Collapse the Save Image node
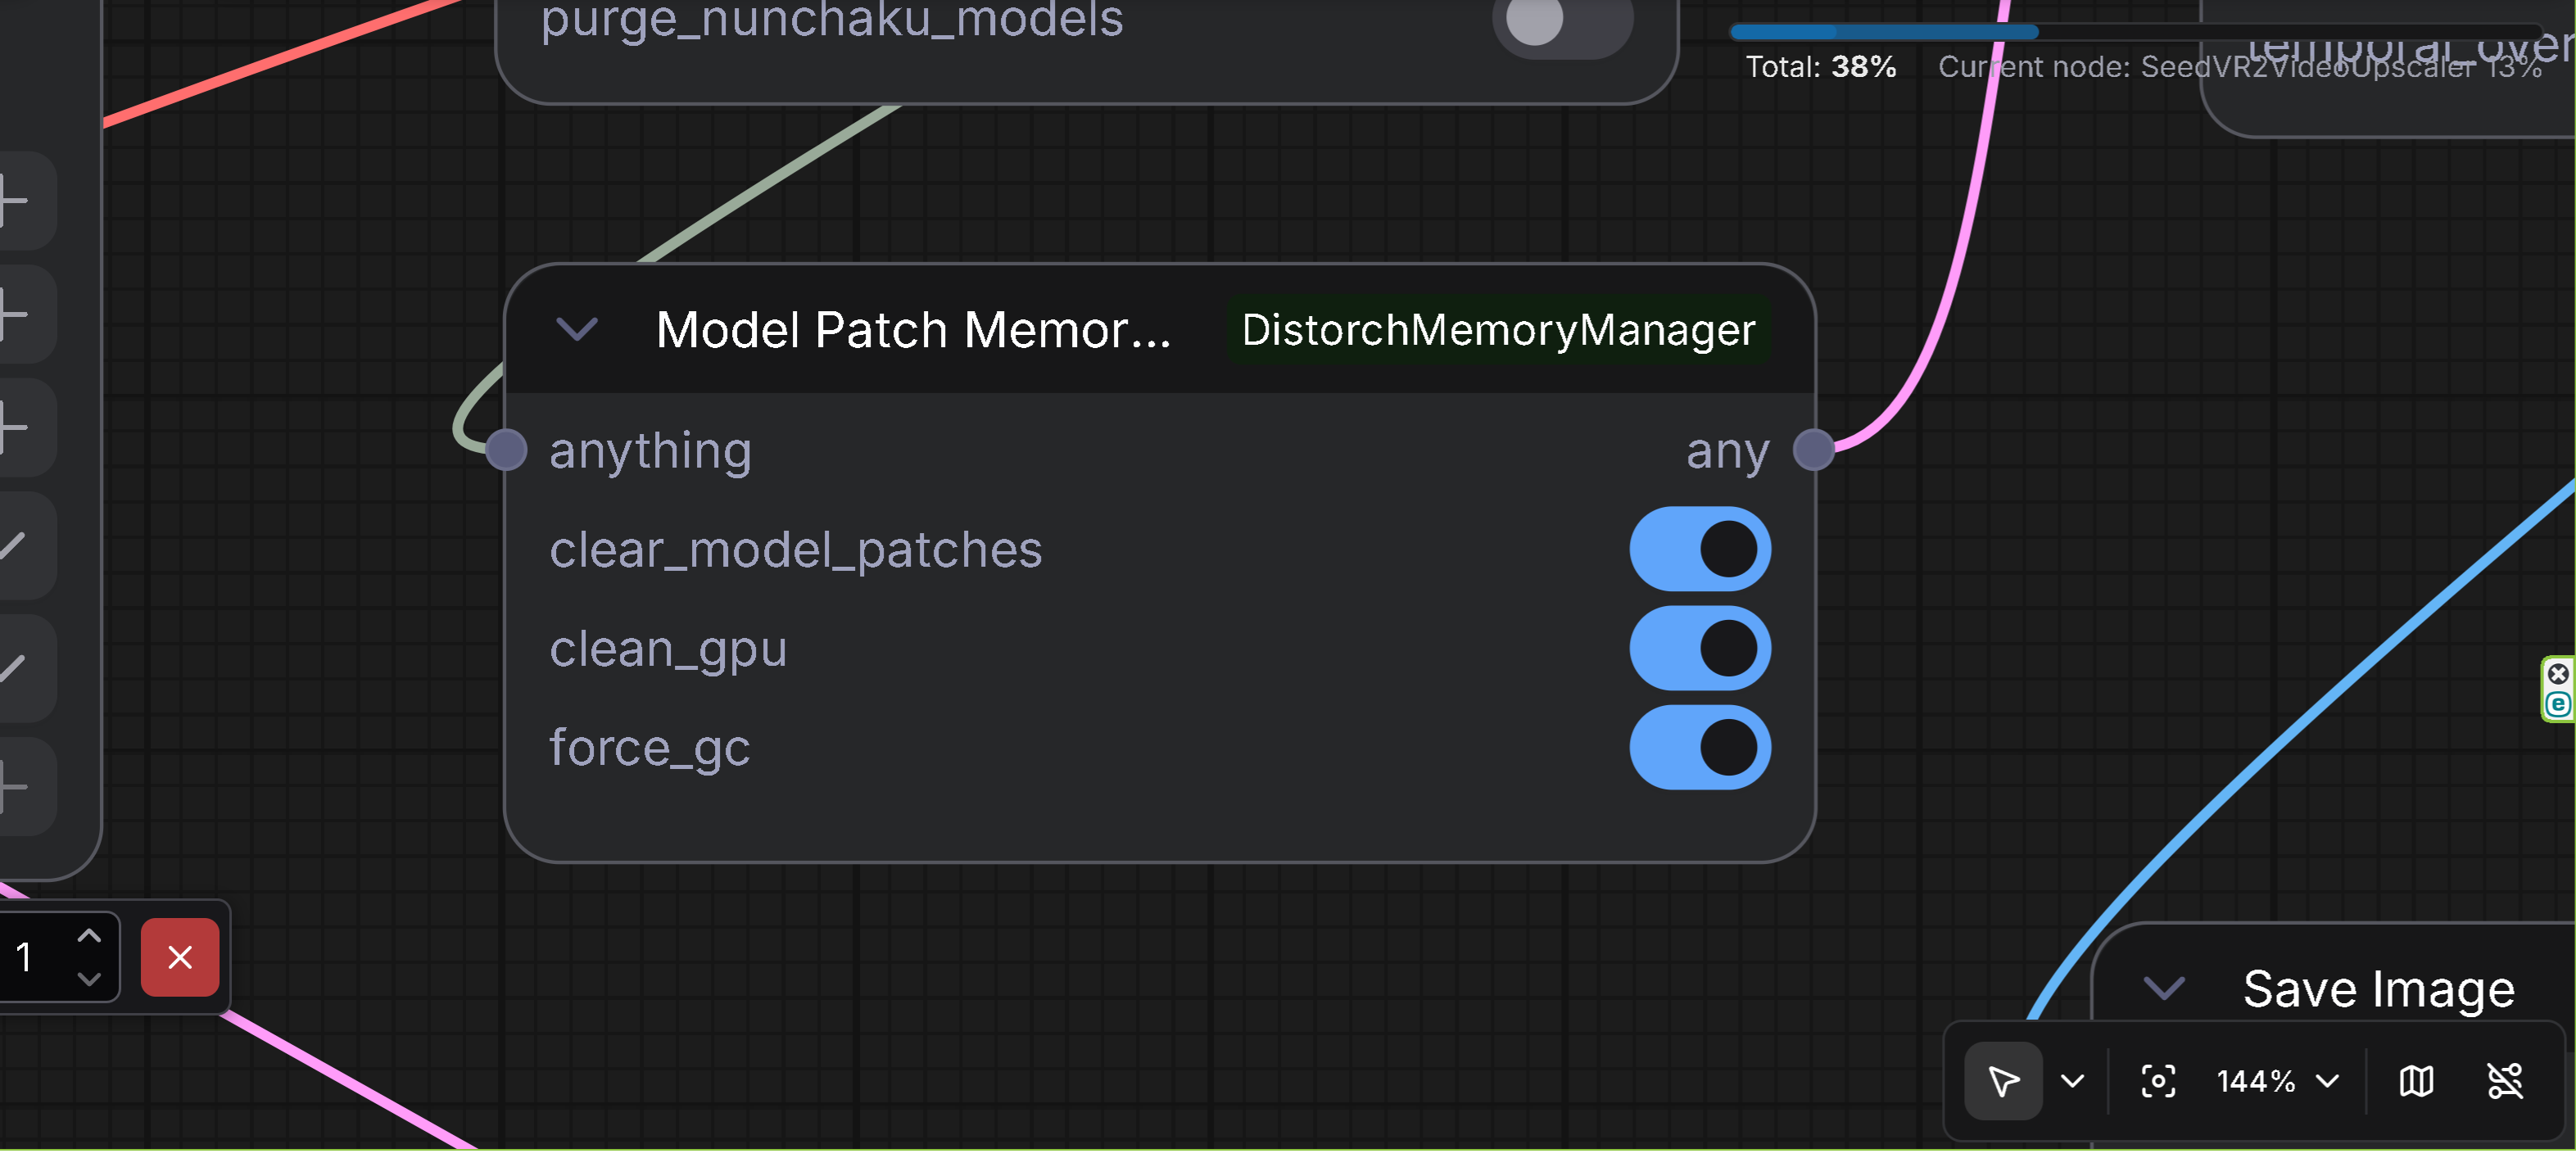Screen dimensions: 2576x1158 2164,989
